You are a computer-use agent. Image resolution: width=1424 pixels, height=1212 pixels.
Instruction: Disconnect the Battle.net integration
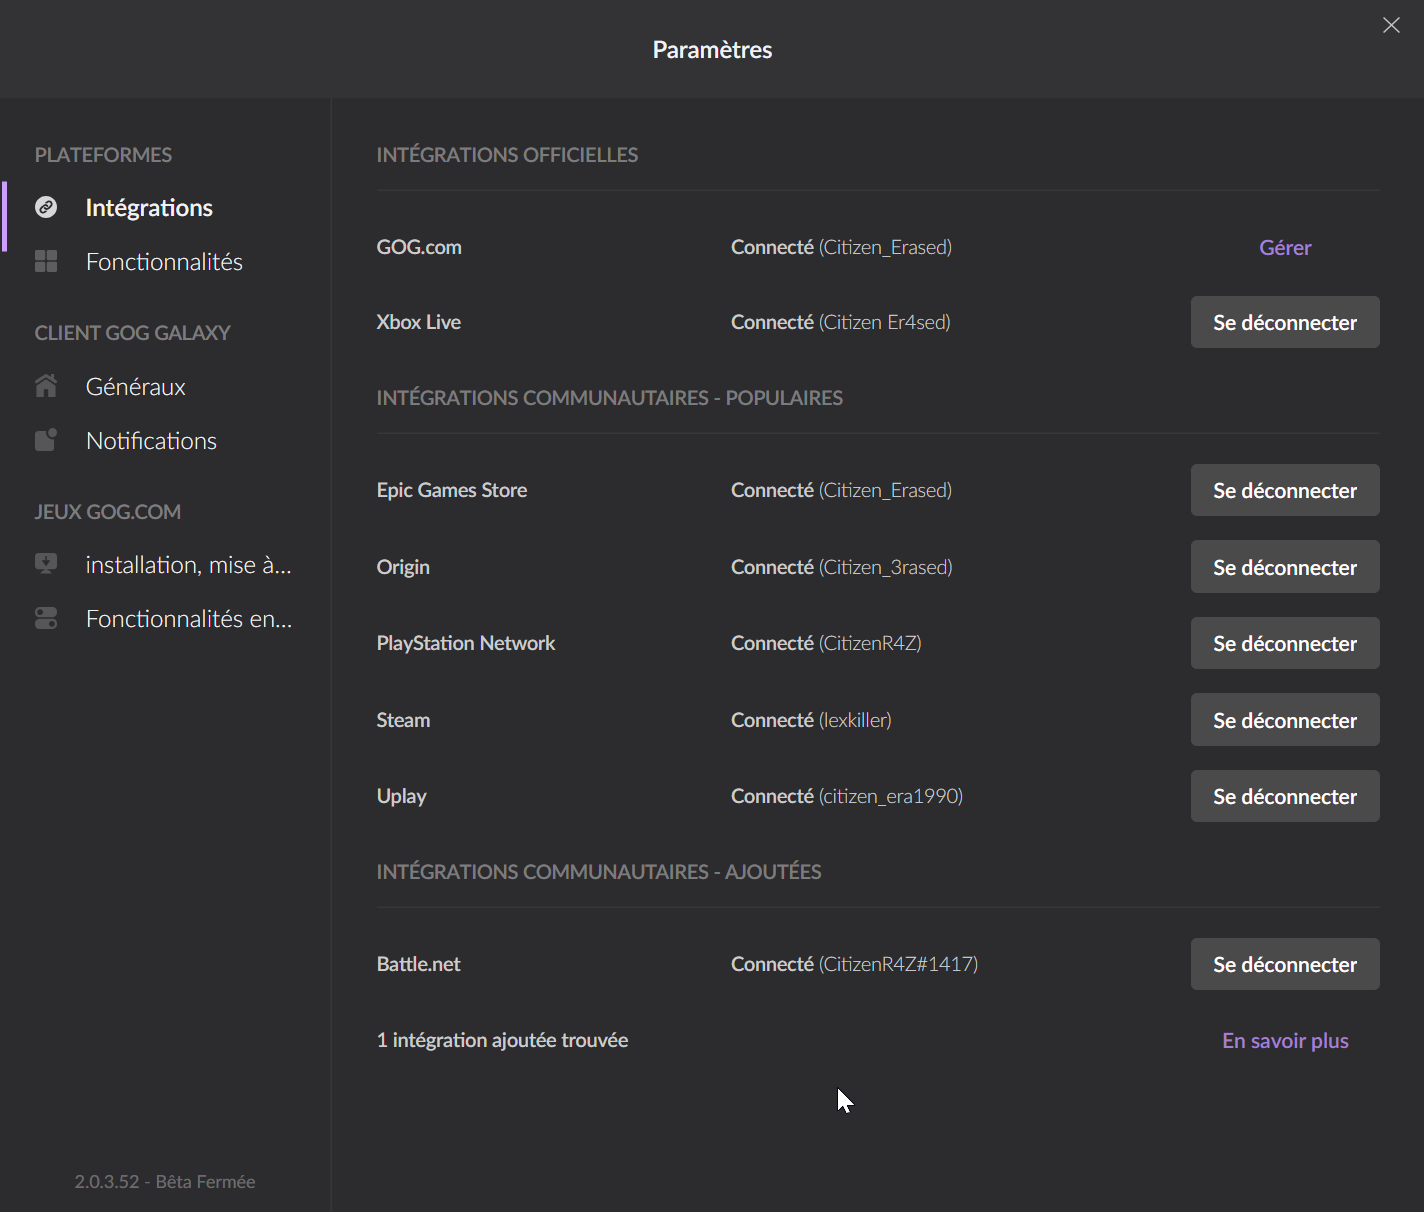(1284, 964)
